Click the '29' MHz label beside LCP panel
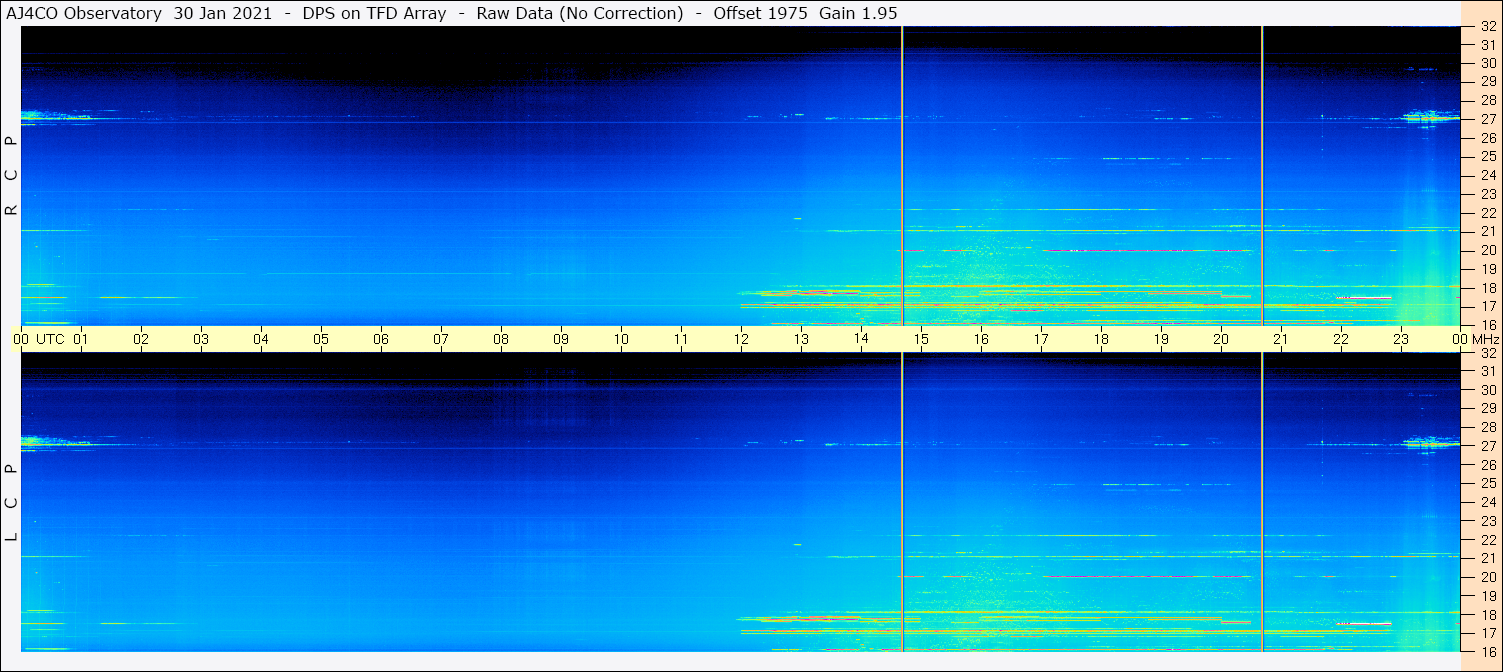Image resolution: width=1503 pixels, height=672 pixels. 1488,409
